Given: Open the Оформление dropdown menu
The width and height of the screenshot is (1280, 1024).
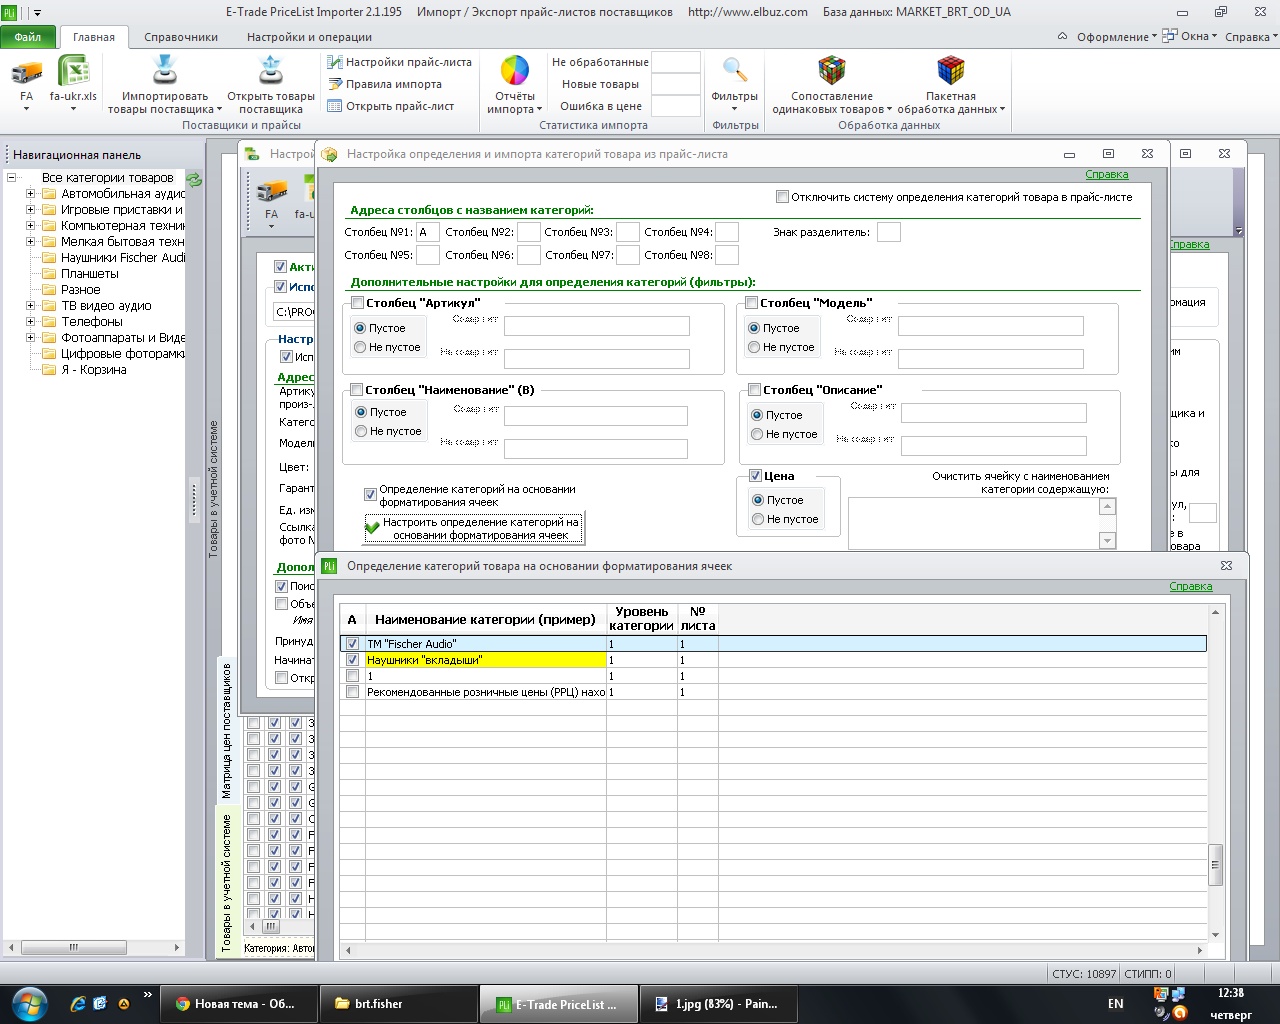Looking at the screenshot, I should click(1116, 37).
